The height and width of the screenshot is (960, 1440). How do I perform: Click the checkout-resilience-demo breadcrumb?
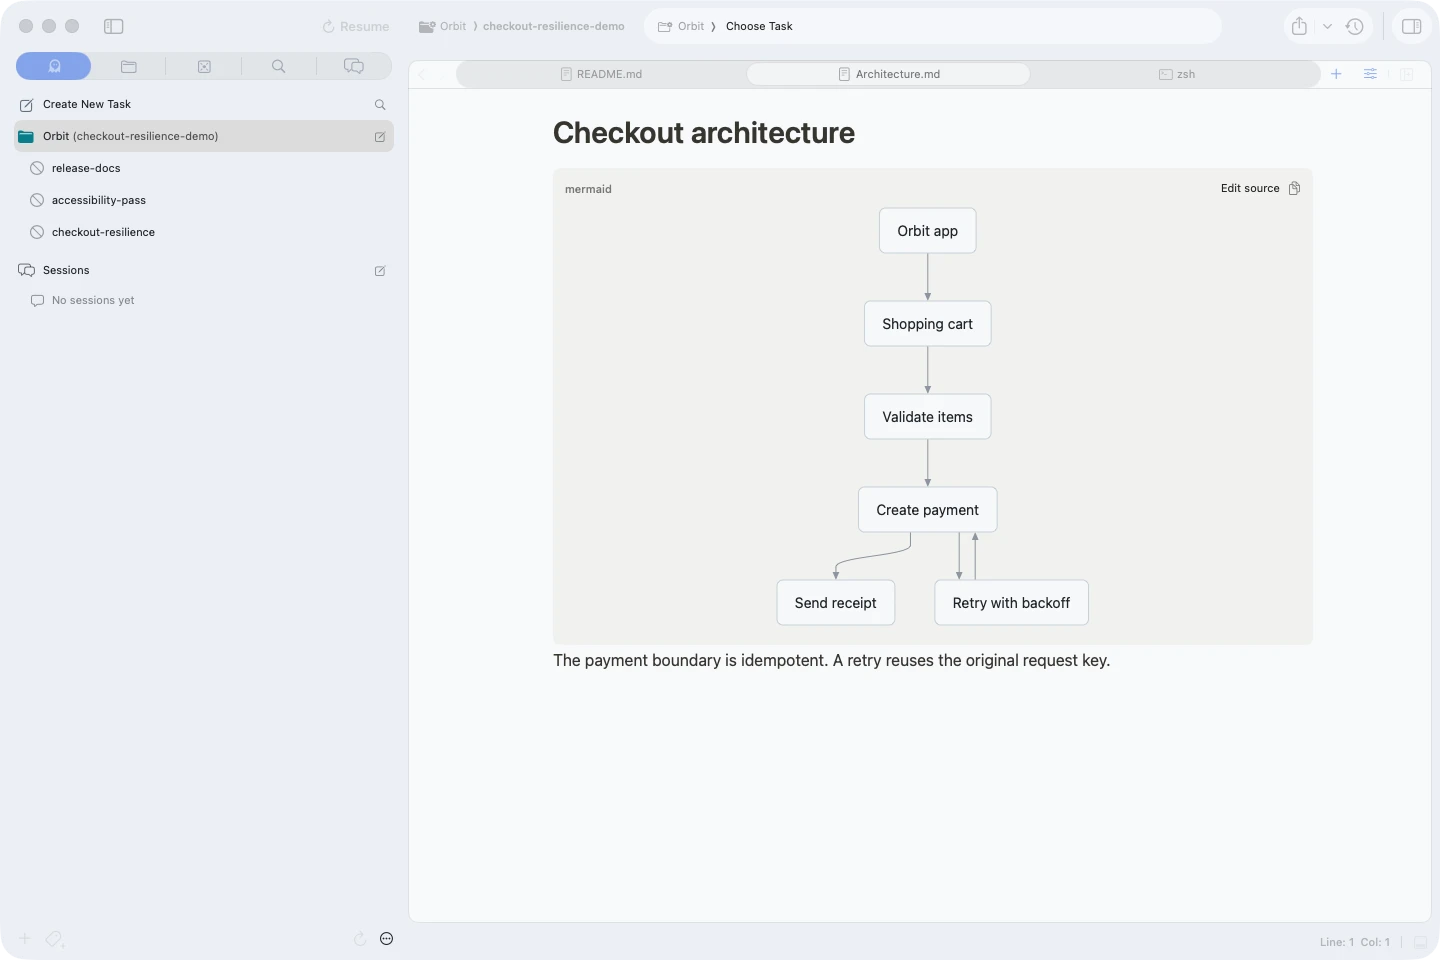tap(554, 26)
